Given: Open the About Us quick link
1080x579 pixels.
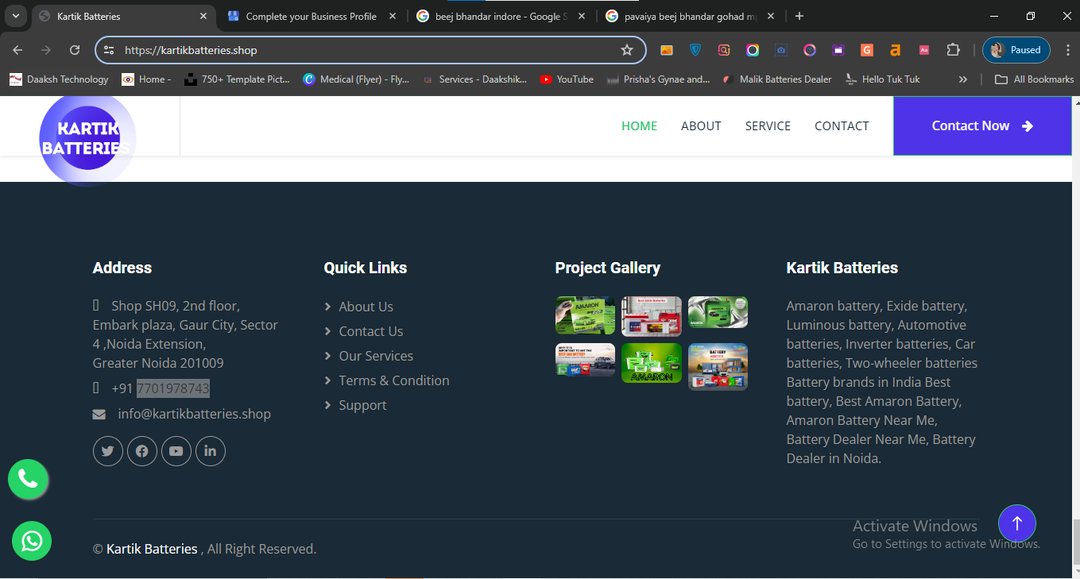Looking at the screenshot, I should 366,306.
